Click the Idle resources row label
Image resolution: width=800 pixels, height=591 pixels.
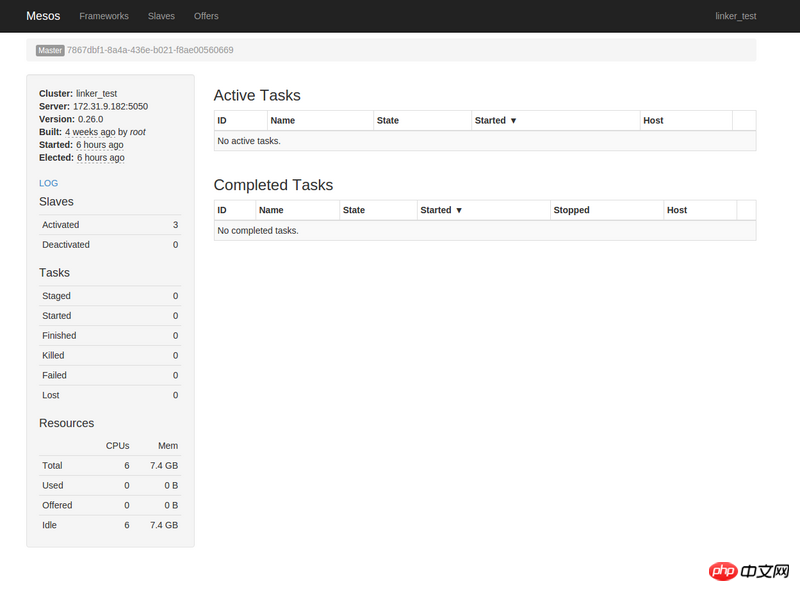coord(49,525)
